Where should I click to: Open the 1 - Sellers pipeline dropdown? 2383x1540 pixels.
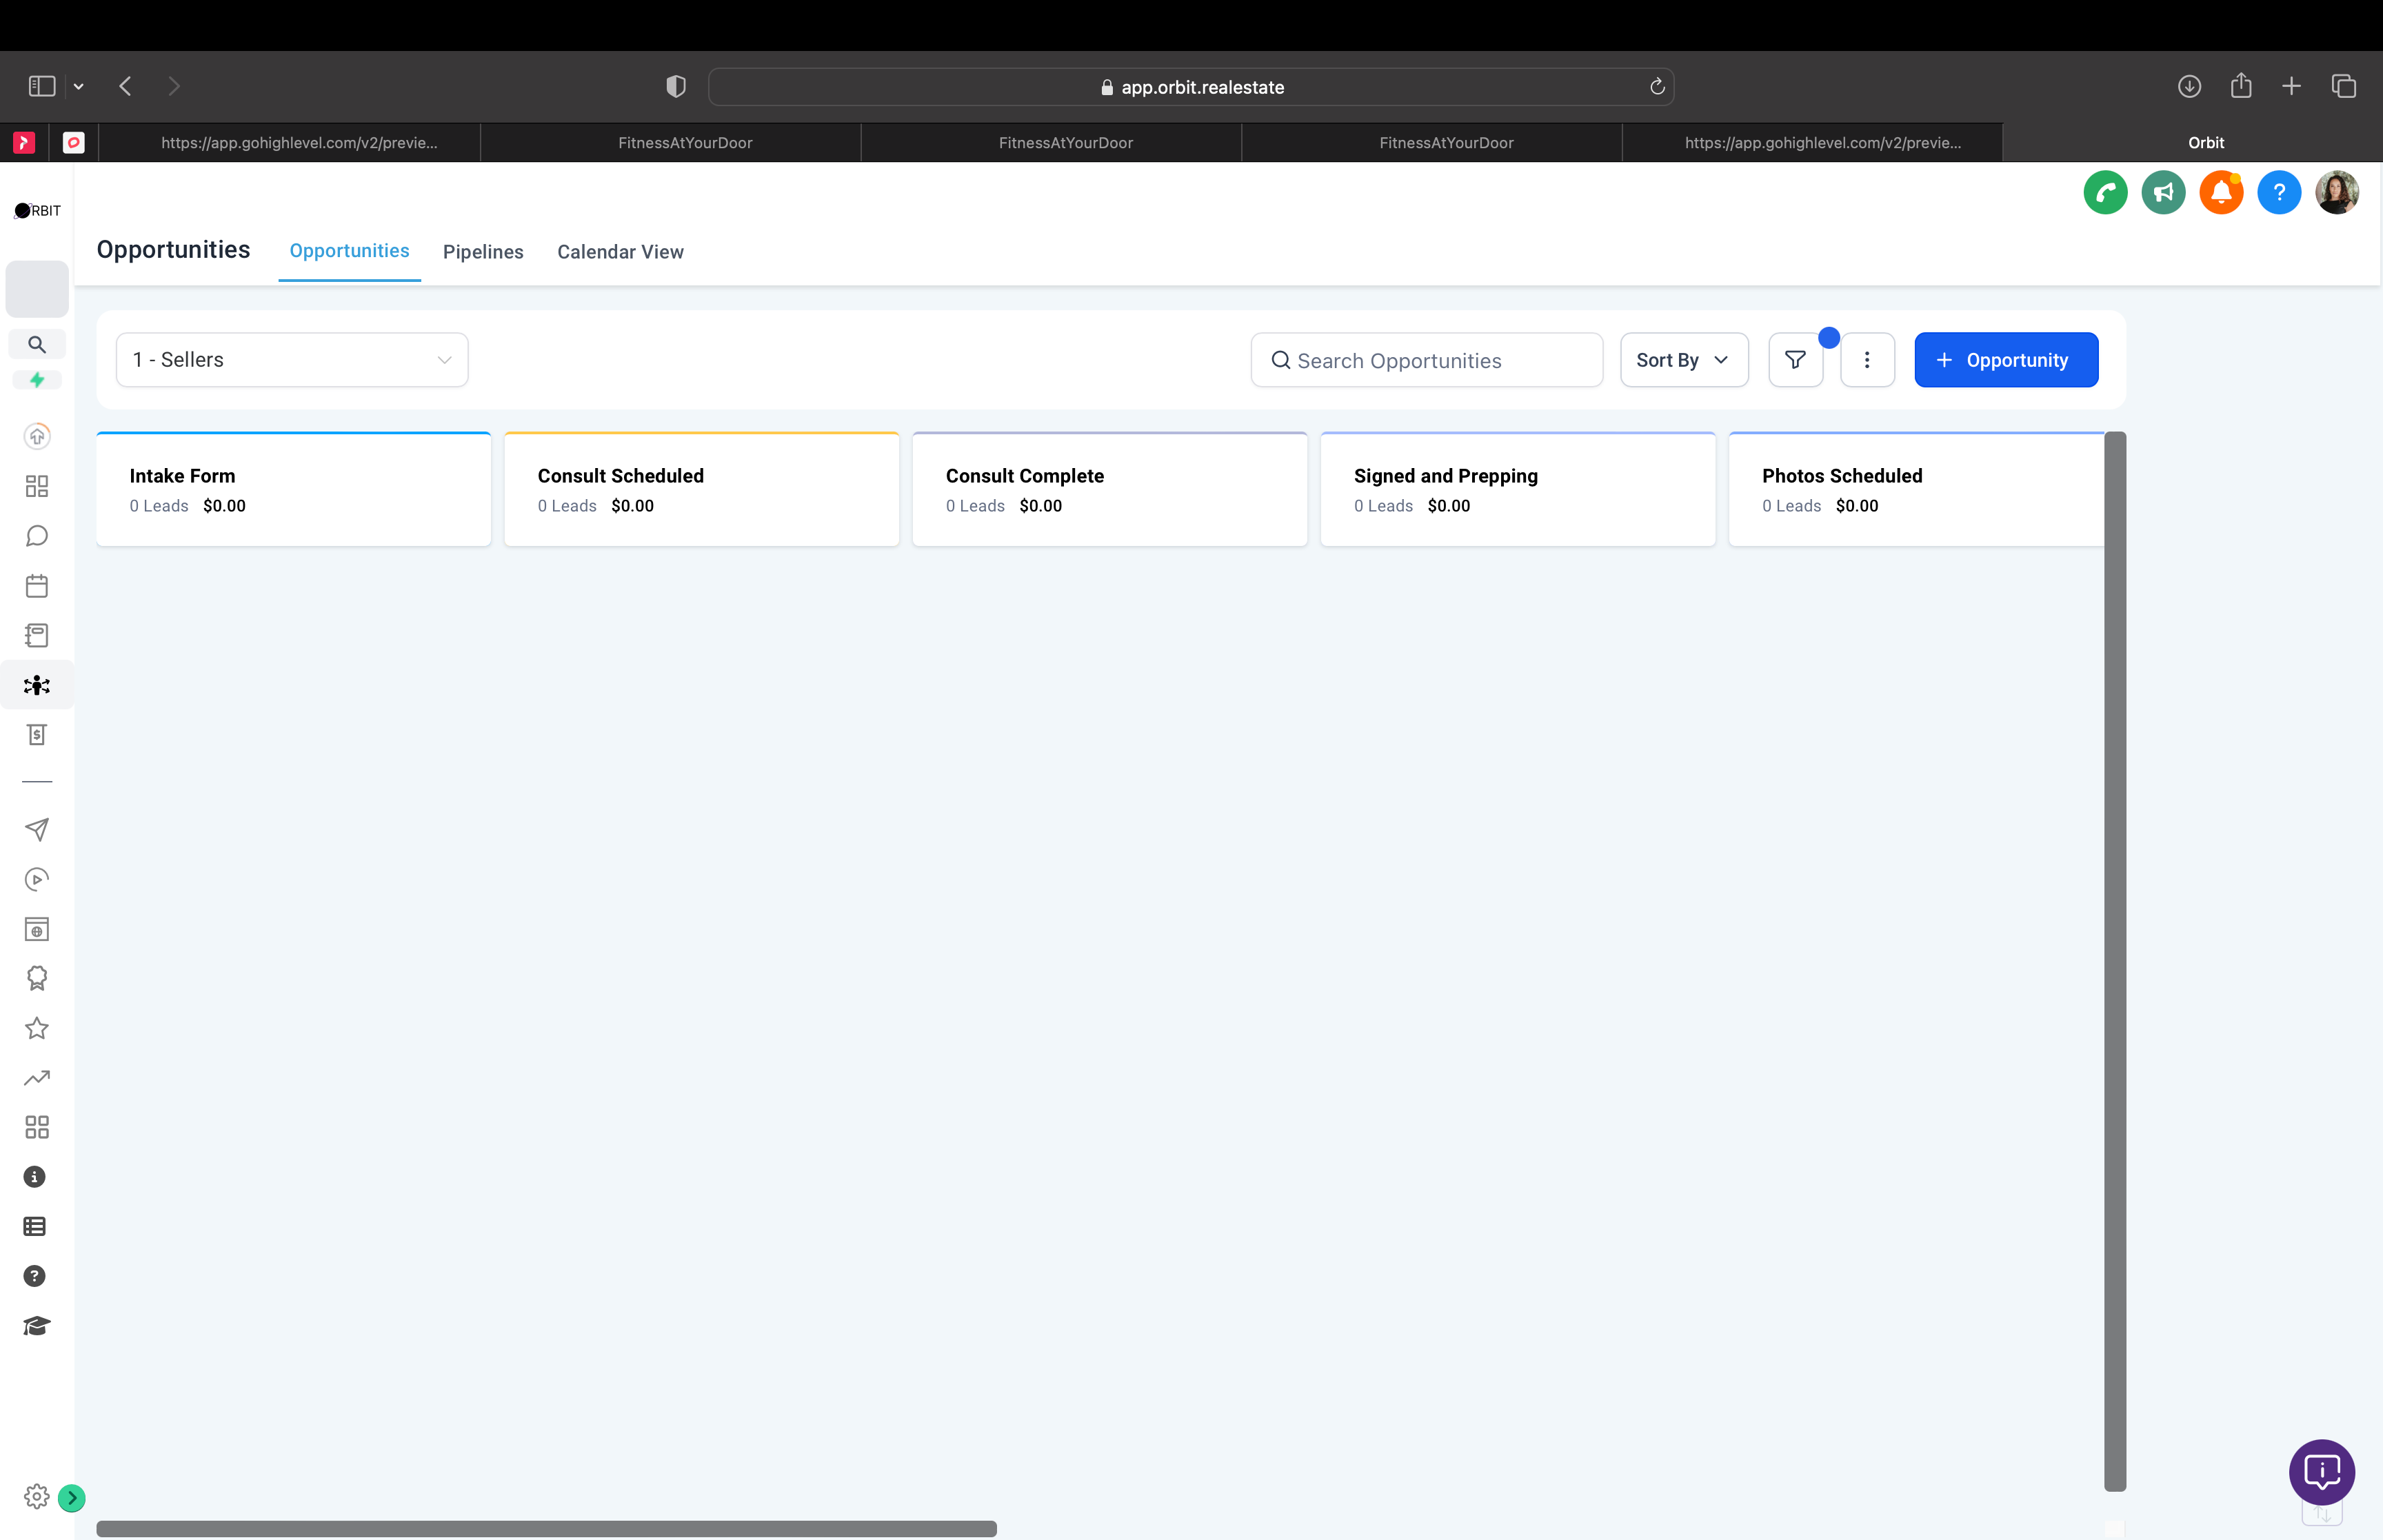292,360
